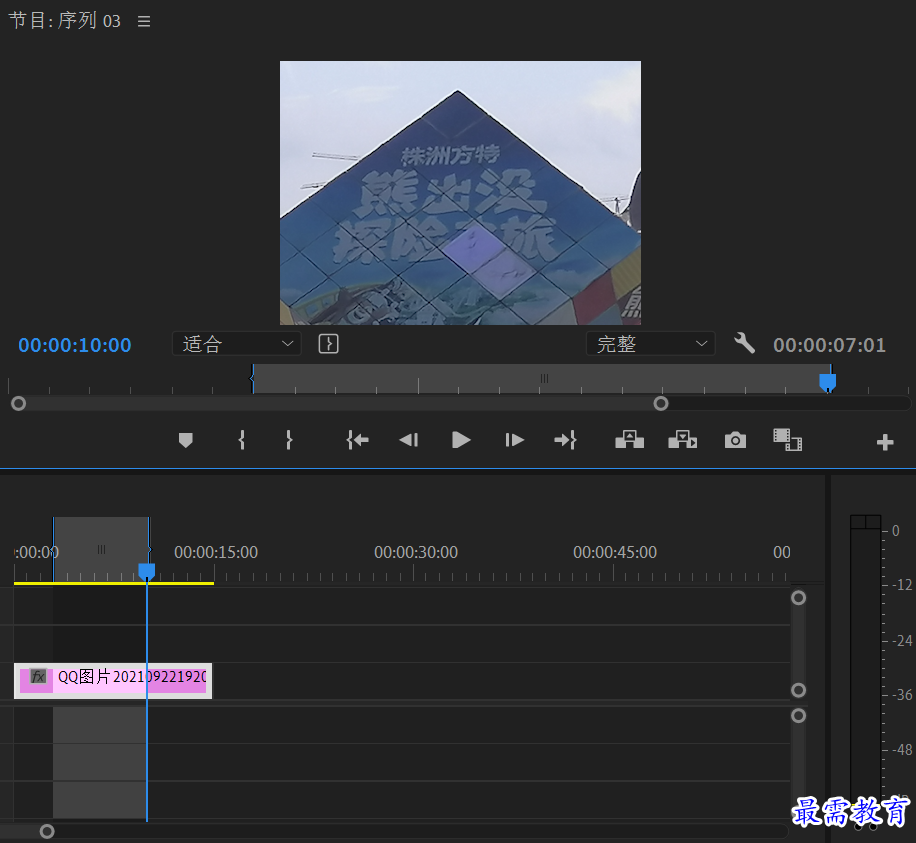Click the Add Marker button
Image resolution: width=916 pixels, height=843 pixels.
tap(186, 440)
